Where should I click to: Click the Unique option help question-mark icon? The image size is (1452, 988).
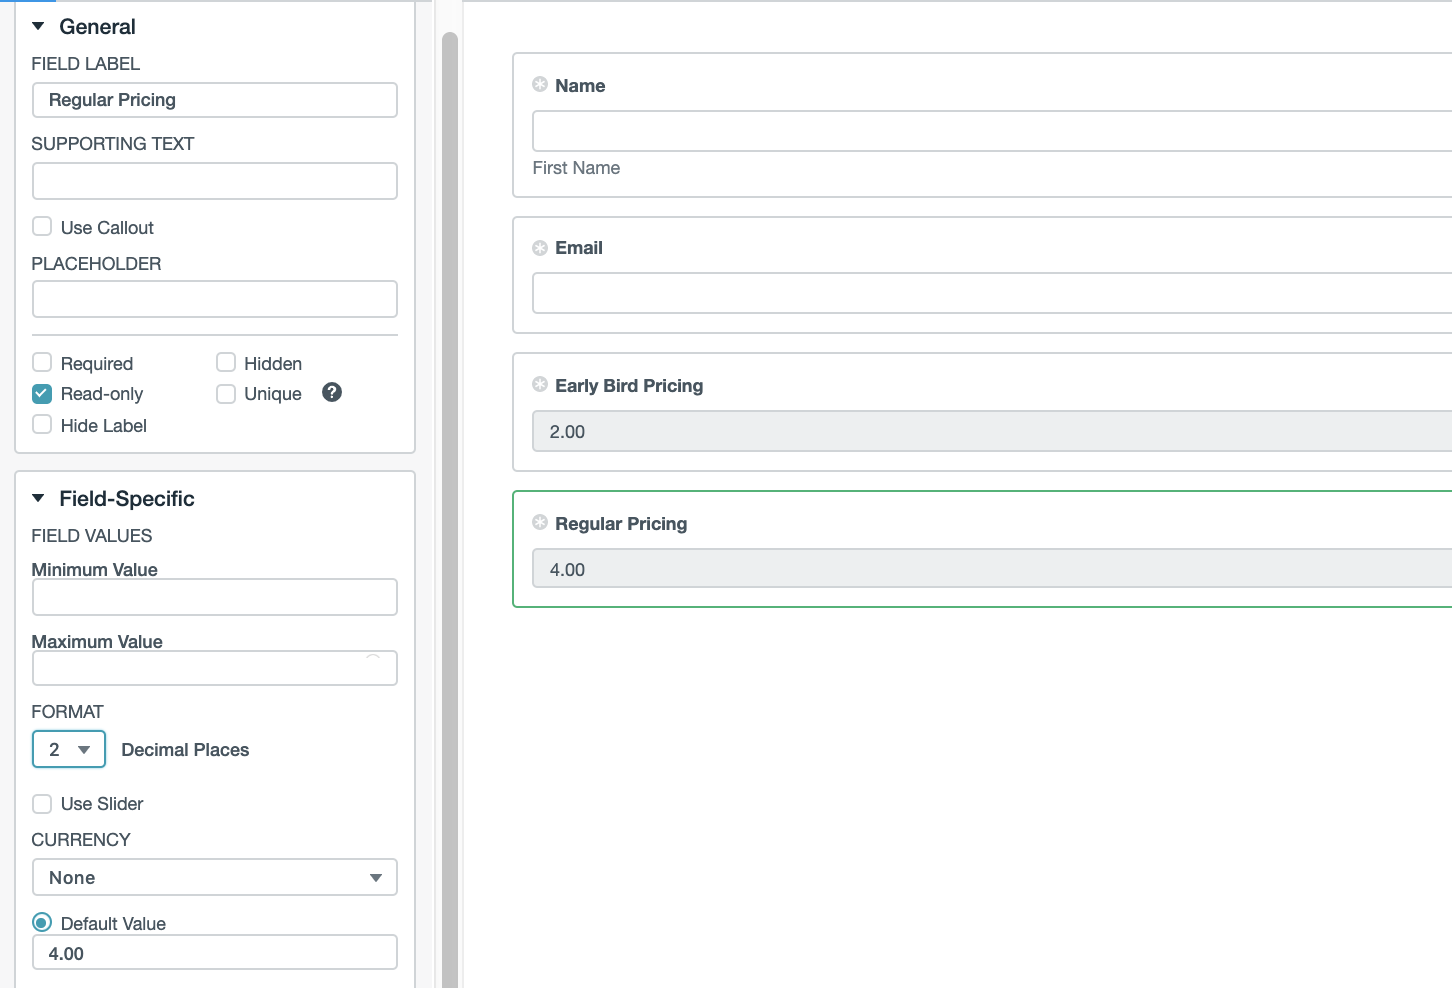point(332,393)
